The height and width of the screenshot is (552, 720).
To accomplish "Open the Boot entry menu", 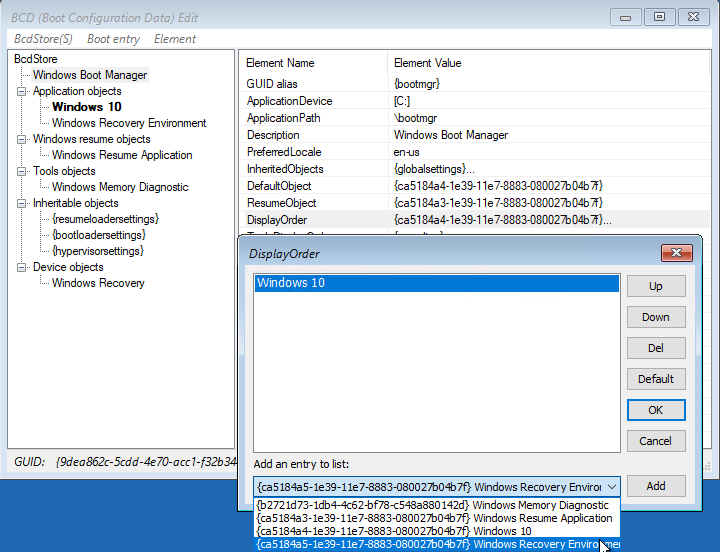I will (x=113, y=39).
